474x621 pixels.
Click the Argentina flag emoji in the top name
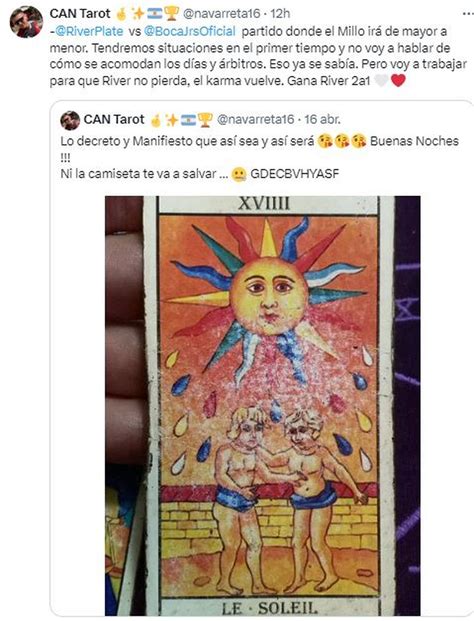[155, 14]
